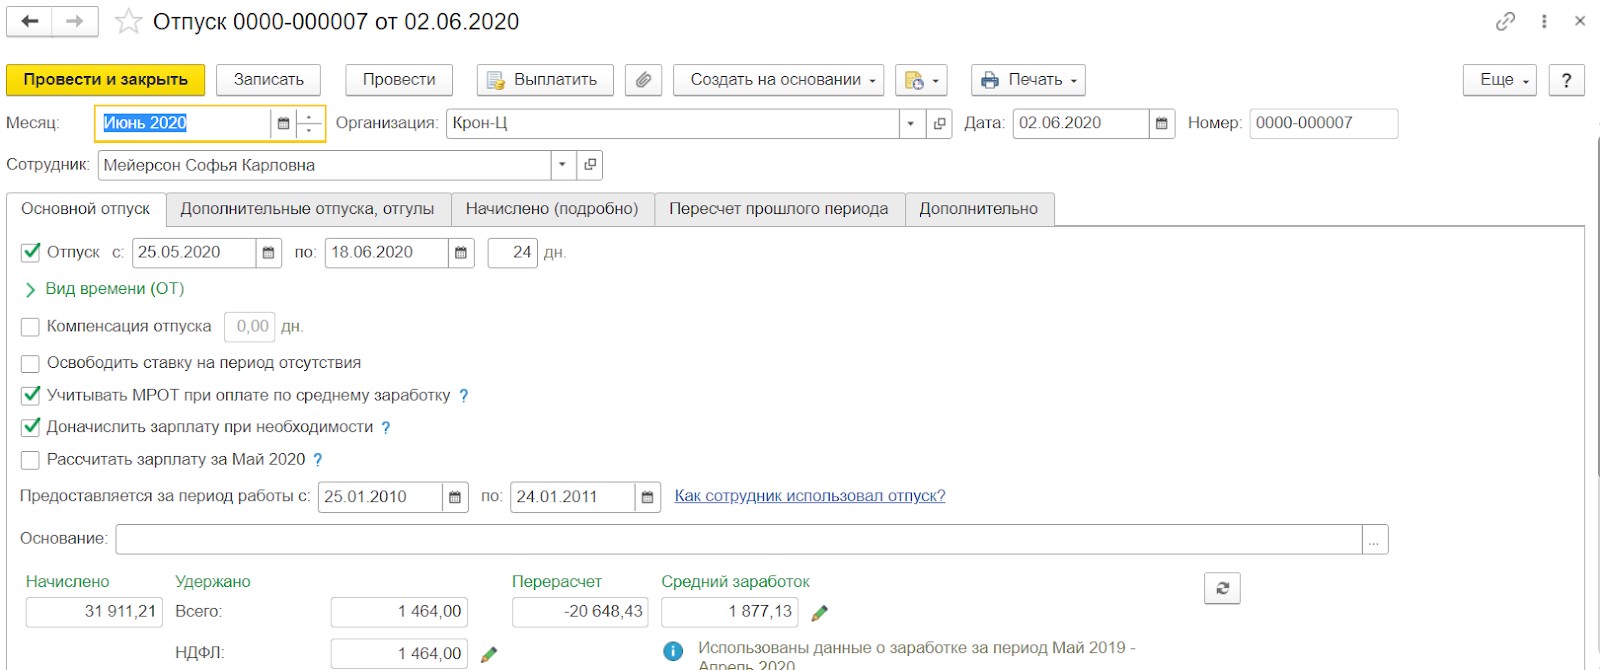This screenshot has height=670, width=1600.
Task: Edit average earnings pencil icon
Action: point(819,613)
